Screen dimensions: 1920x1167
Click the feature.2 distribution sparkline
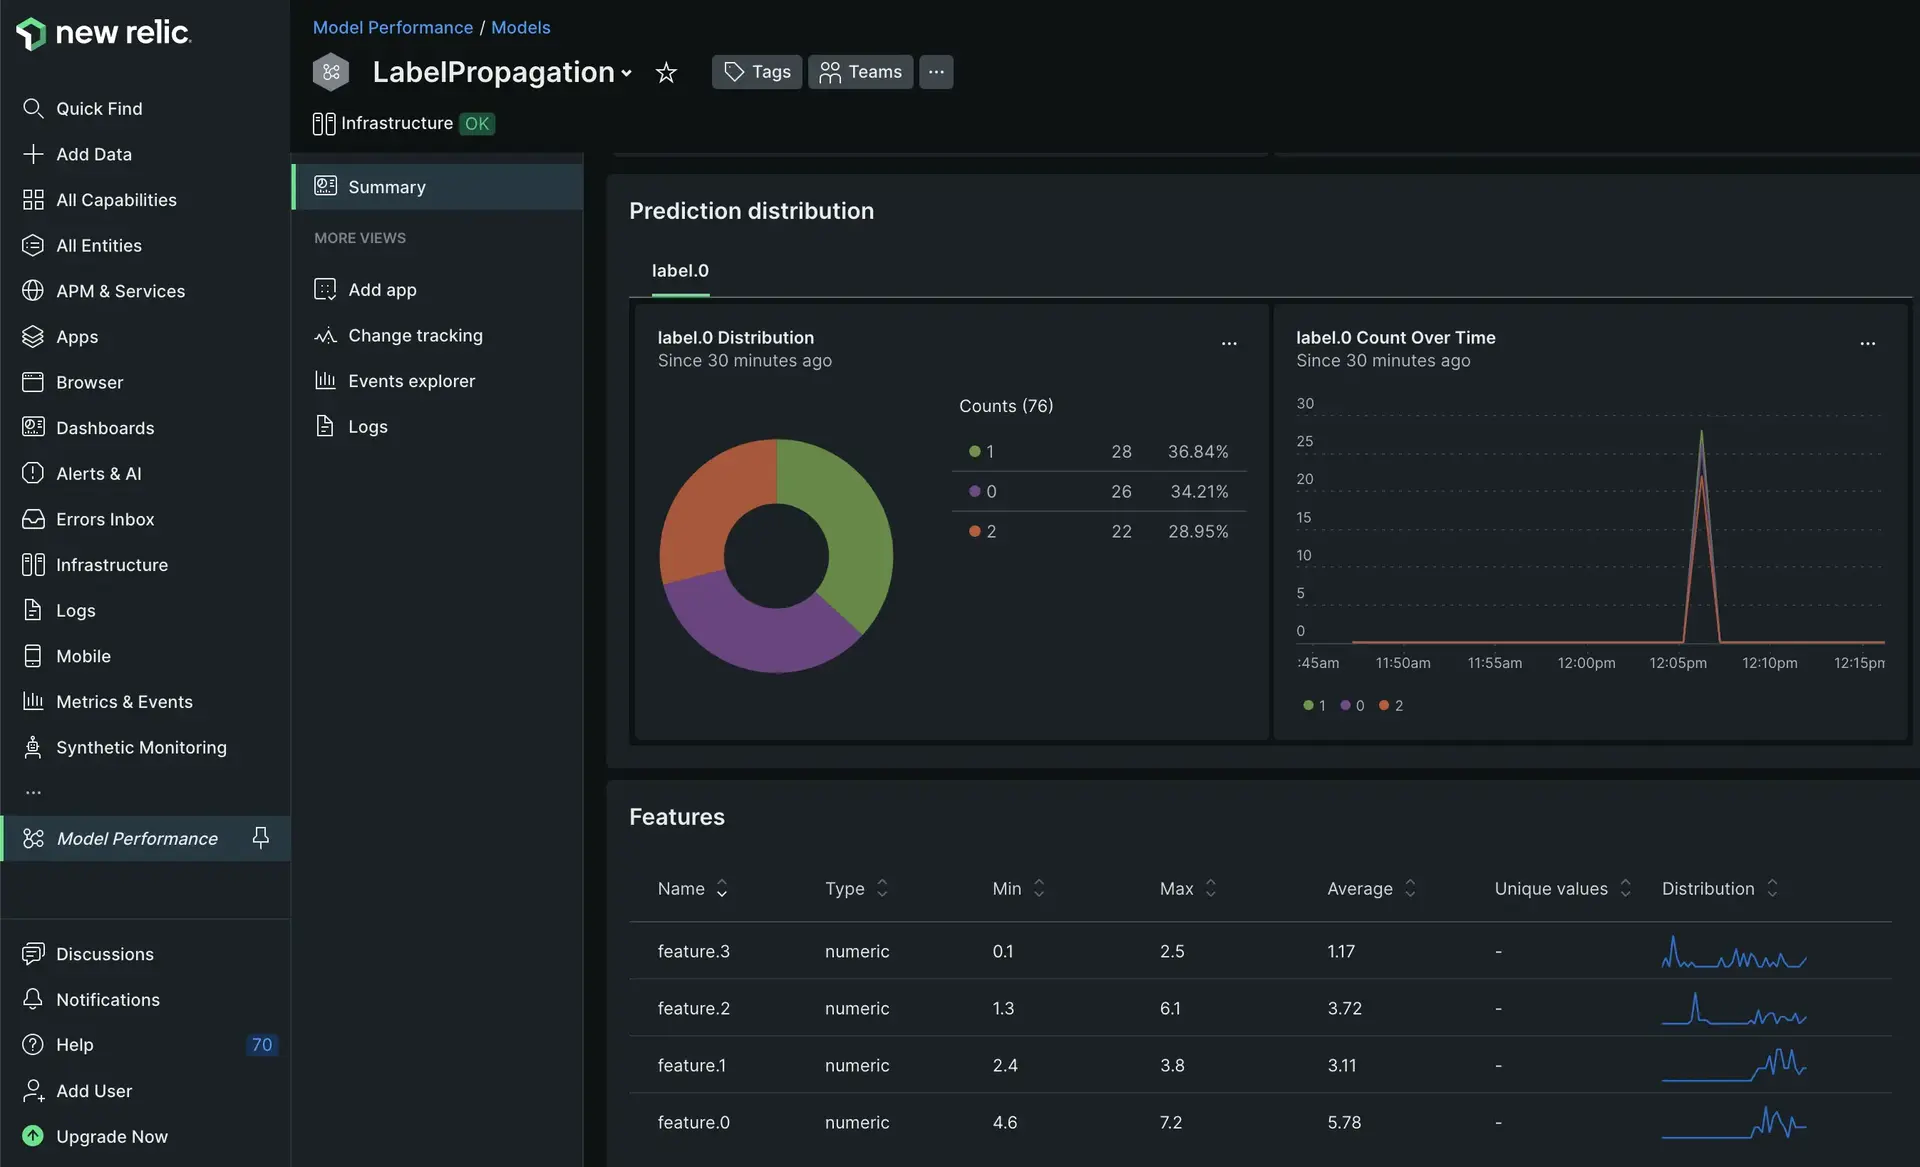click(x=1735, y=1008)
